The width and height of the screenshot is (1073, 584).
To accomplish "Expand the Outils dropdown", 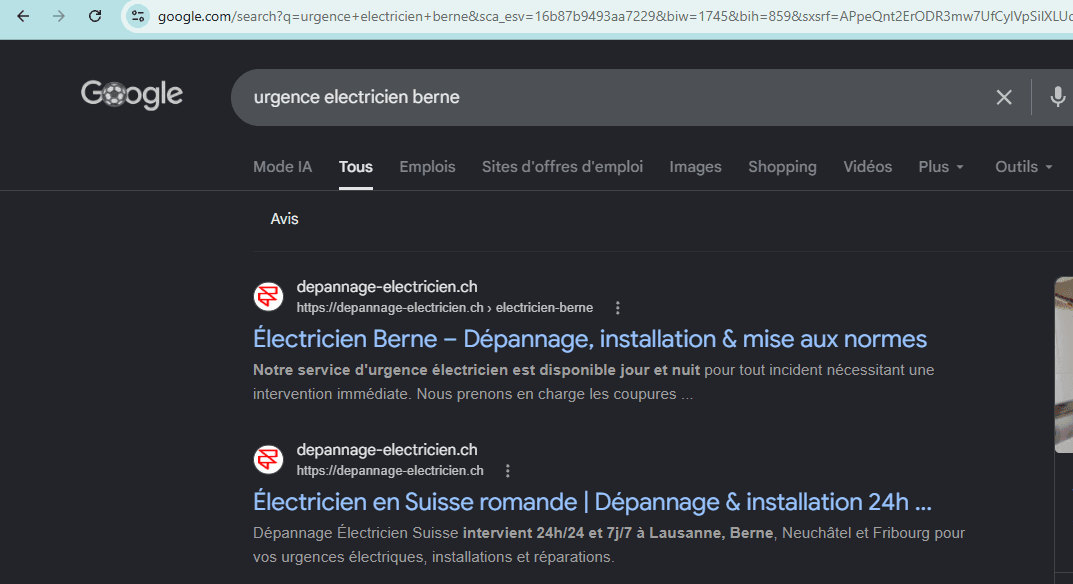I will 1024,167.
